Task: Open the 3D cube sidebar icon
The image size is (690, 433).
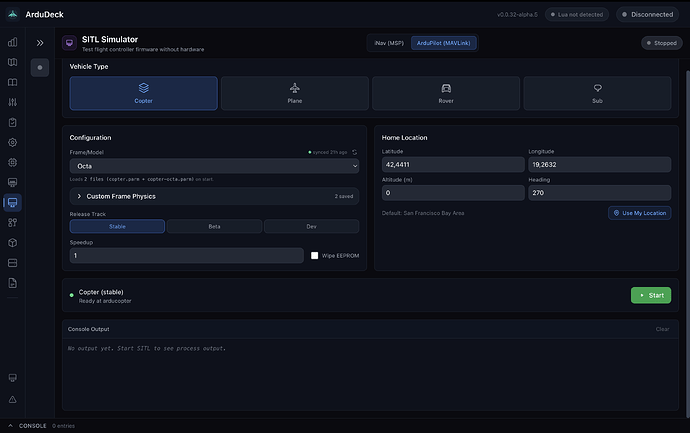Action: pyautogui.click(x=13, y=243)
